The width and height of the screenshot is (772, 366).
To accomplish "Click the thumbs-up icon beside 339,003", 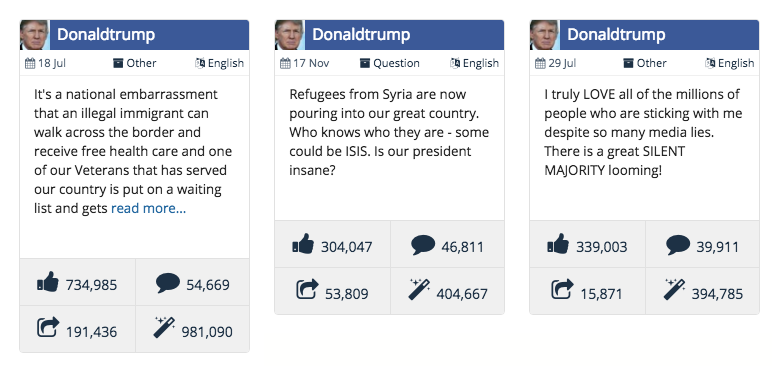I will point(558,244).
